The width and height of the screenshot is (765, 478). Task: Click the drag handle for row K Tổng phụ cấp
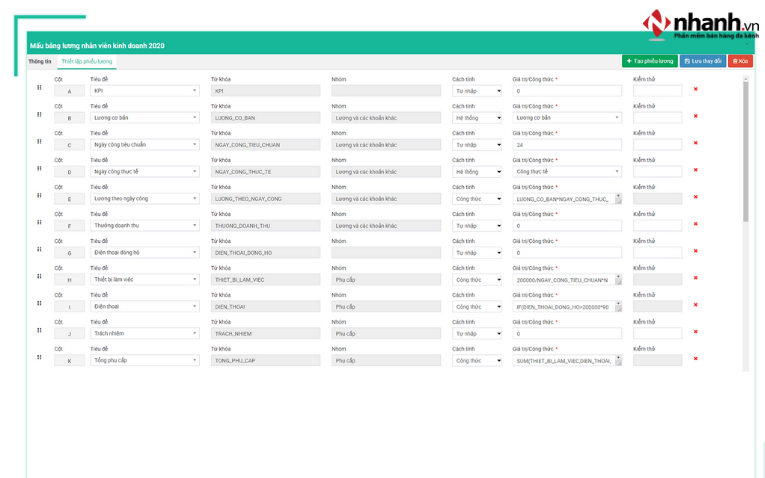tap(40, 357)
